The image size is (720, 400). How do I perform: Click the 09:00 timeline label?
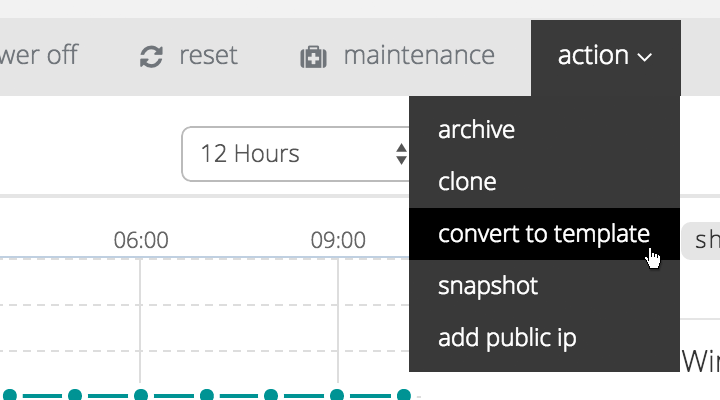(x=338, y=240)
